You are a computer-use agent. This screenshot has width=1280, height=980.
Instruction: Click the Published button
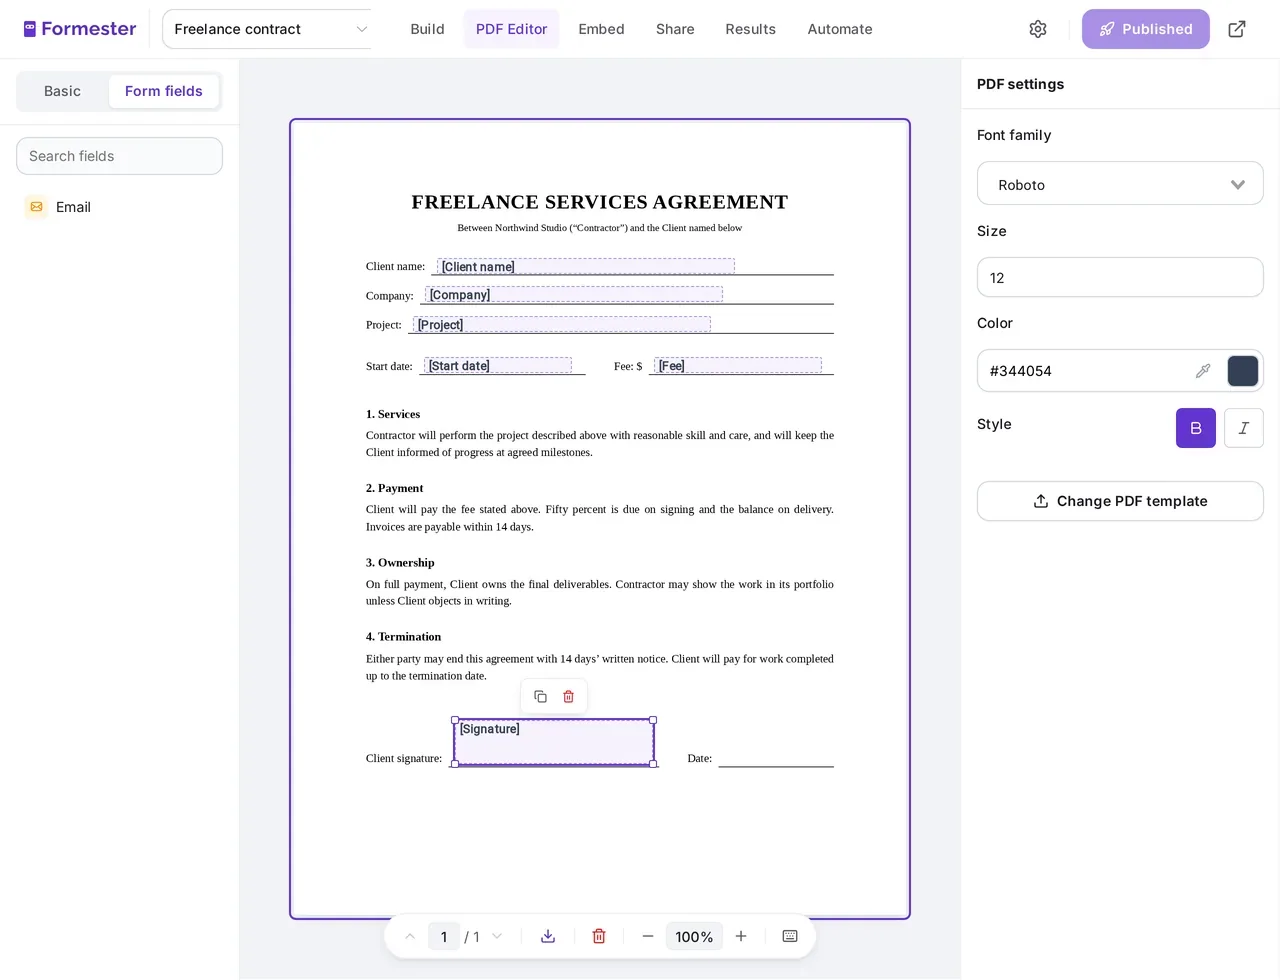point(1146,29)
